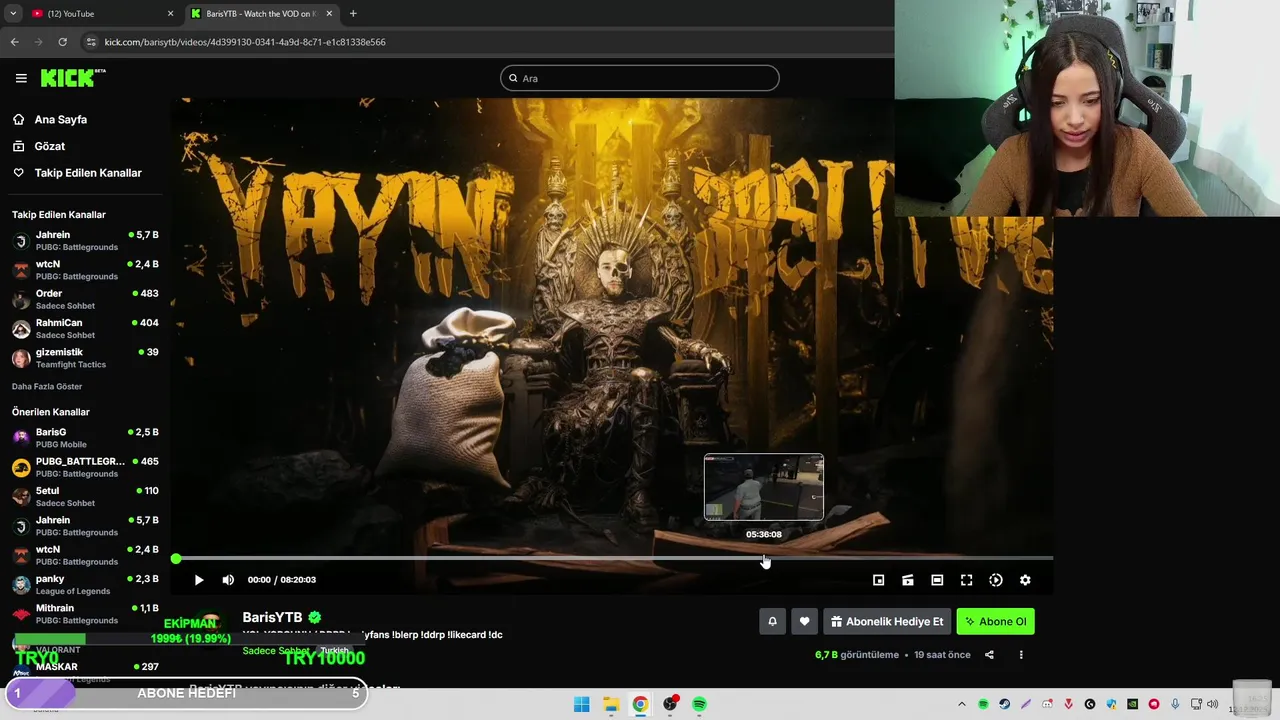Click BarisYTB verified badge
Image resolution: width=1280 pixels, height=720 pixels.
(314, 617)
